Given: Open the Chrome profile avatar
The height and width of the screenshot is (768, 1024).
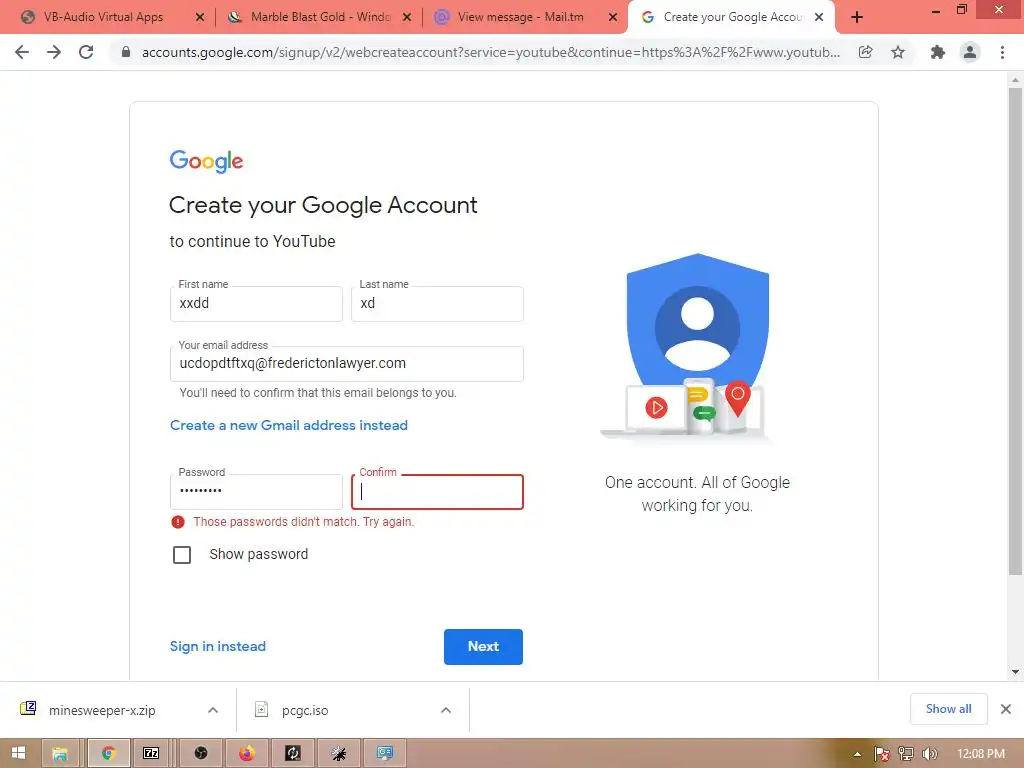Looking at the screenshot, I should click(x=970, y=52).
